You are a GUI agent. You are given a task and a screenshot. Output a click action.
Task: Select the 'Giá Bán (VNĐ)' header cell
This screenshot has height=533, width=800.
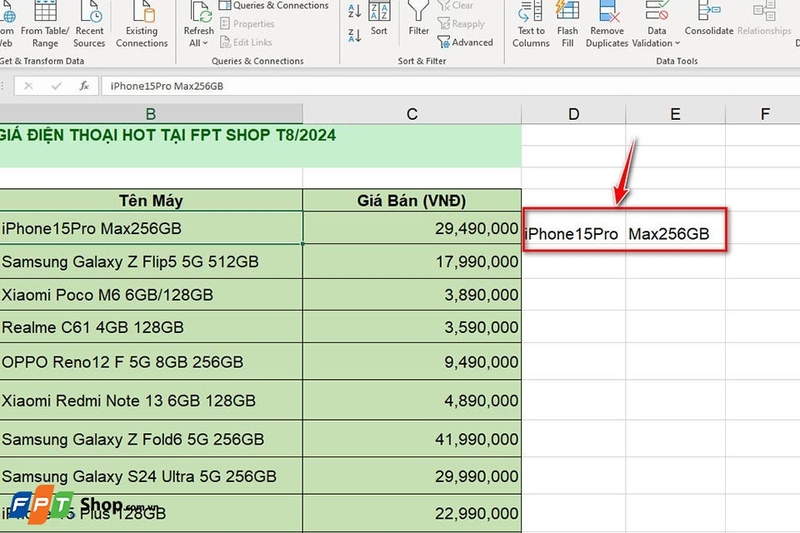coord(412,200)
